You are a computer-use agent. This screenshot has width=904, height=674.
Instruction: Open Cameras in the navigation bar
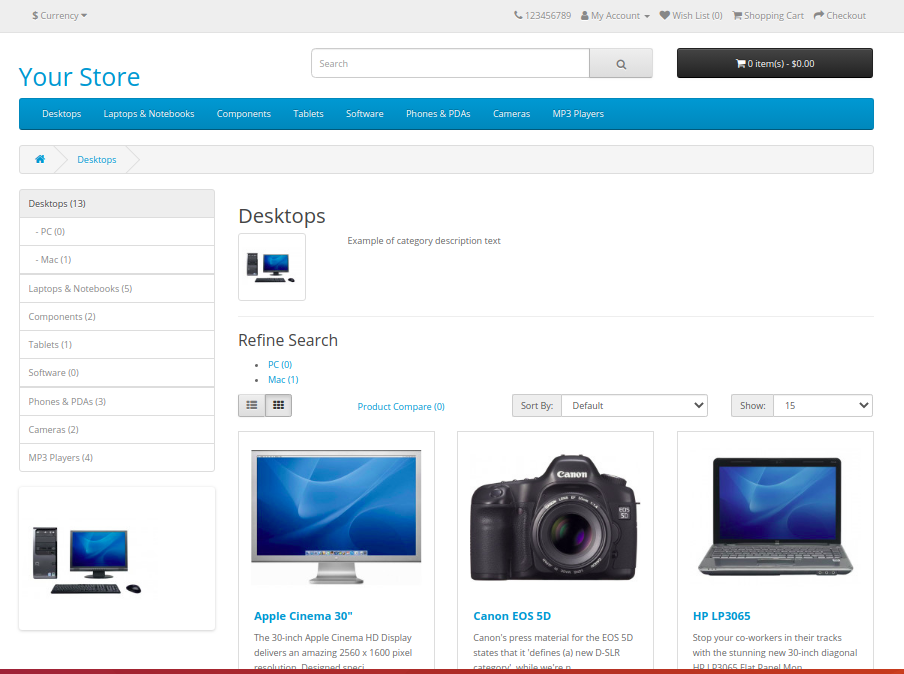coord(511,114)
